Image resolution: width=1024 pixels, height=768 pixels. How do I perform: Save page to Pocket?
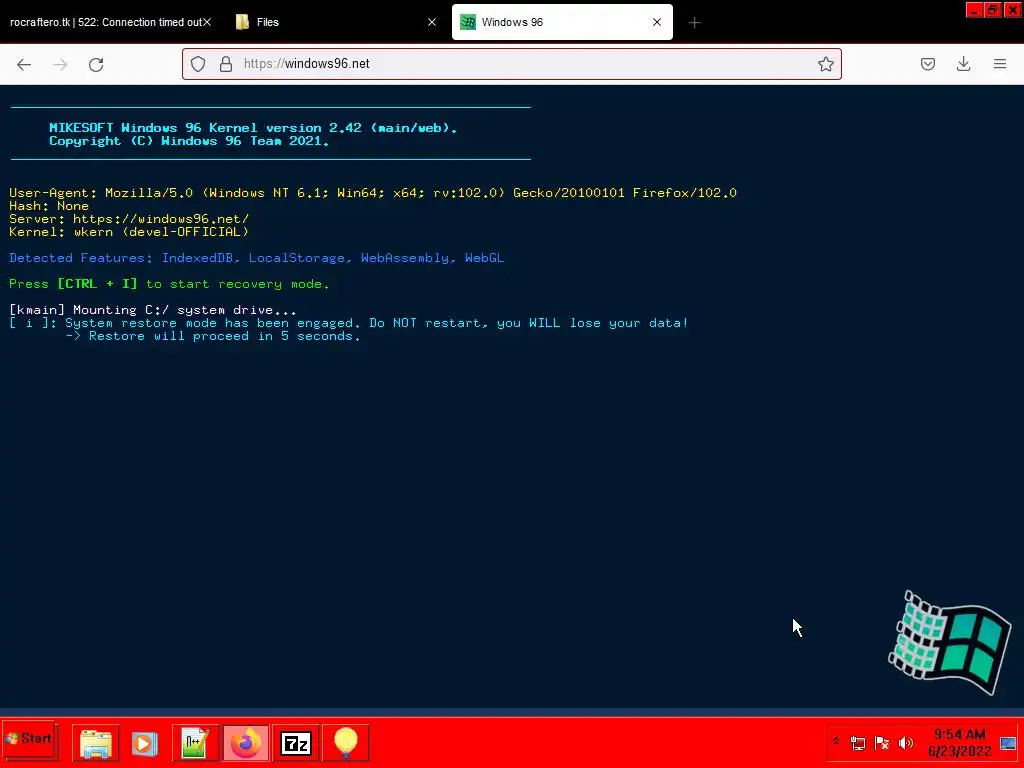[x=928, y=64]
